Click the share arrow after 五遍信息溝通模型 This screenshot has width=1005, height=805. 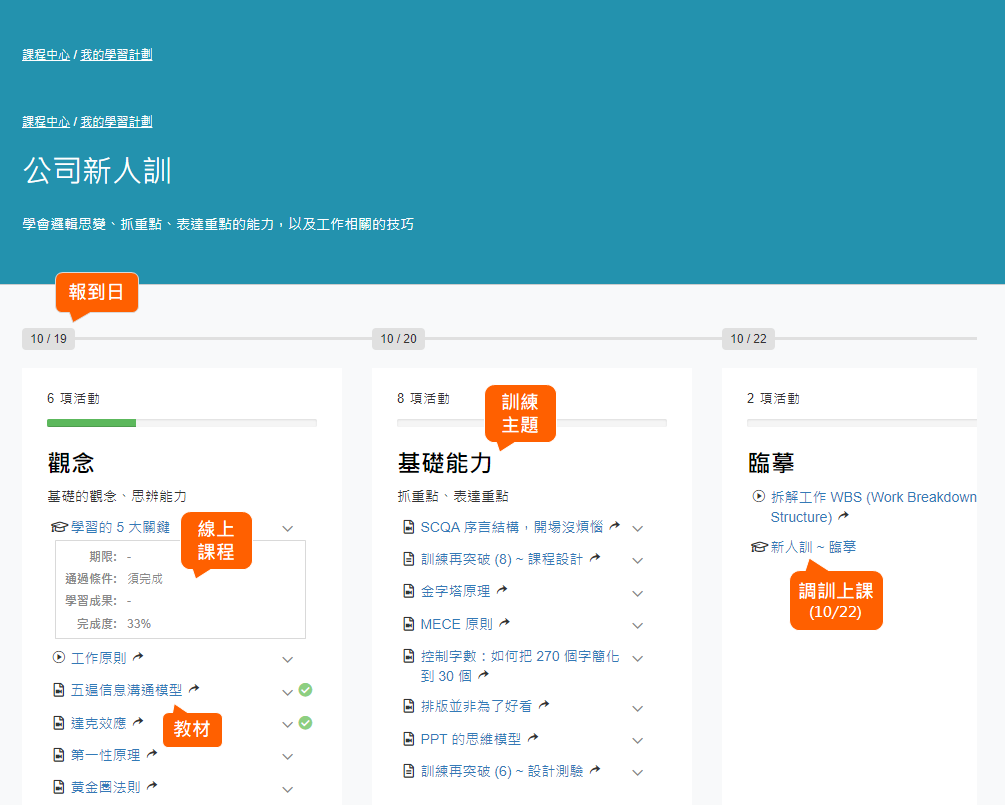coord(194,689)
